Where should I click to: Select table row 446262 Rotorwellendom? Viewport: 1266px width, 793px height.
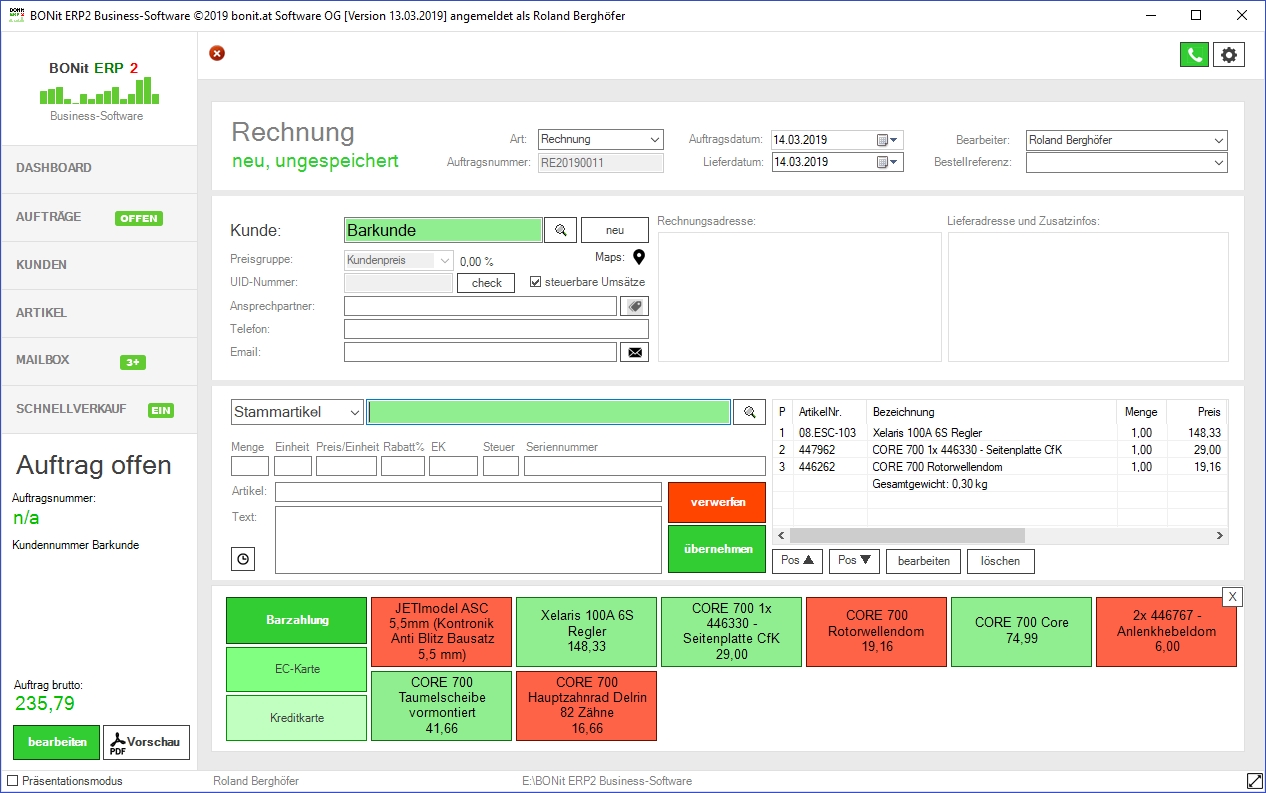pos(1000,467)
